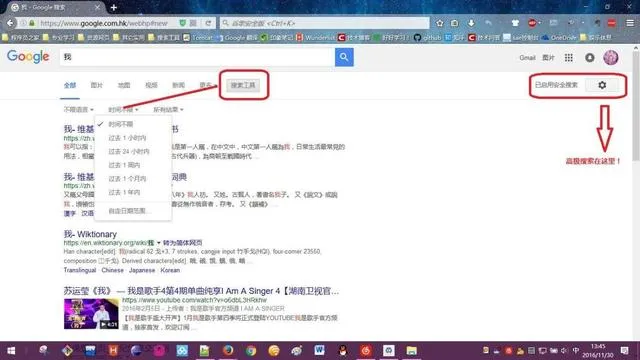Open the Gmail link

(x=527, y=58)
